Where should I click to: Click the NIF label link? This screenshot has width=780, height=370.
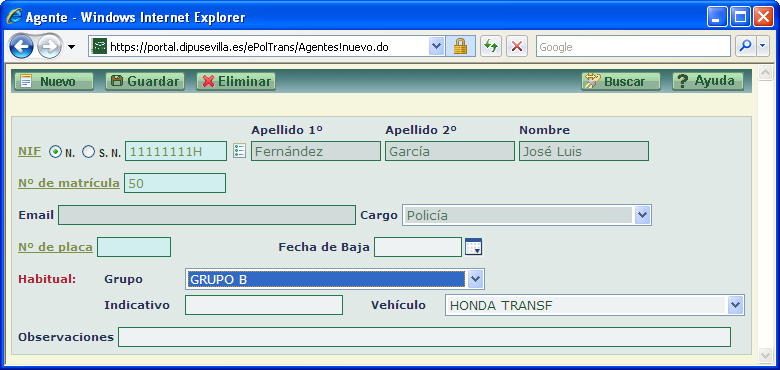[29, 152]
